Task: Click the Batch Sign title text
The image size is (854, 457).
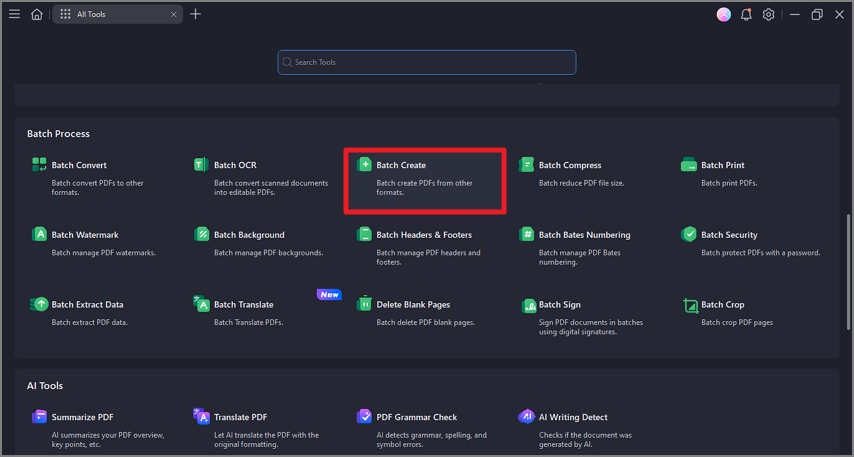Action: coord(559,304)
